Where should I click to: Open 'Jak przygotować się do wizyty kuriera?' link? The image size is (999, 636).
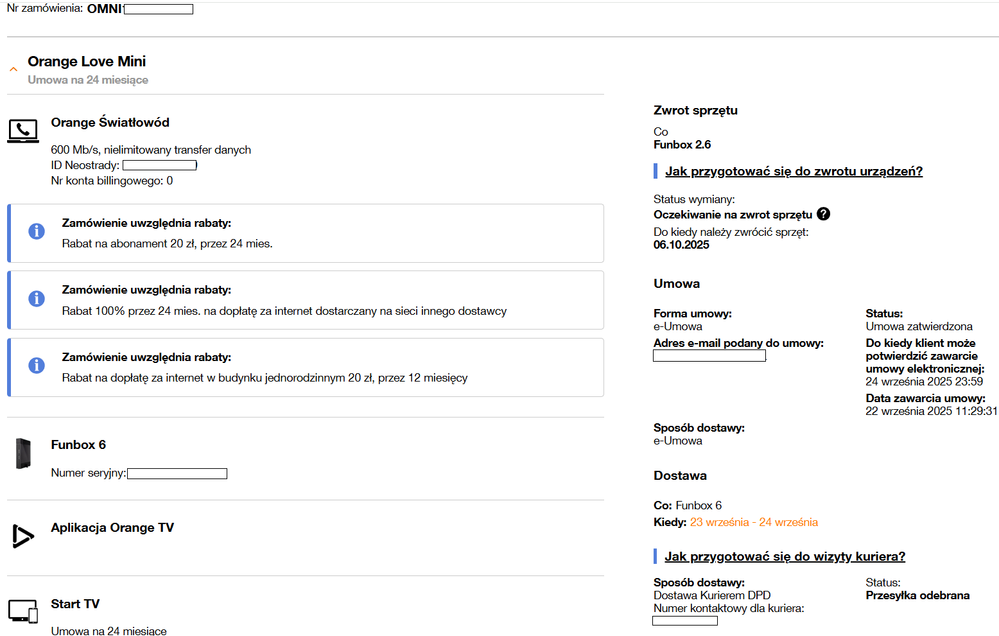784,557
